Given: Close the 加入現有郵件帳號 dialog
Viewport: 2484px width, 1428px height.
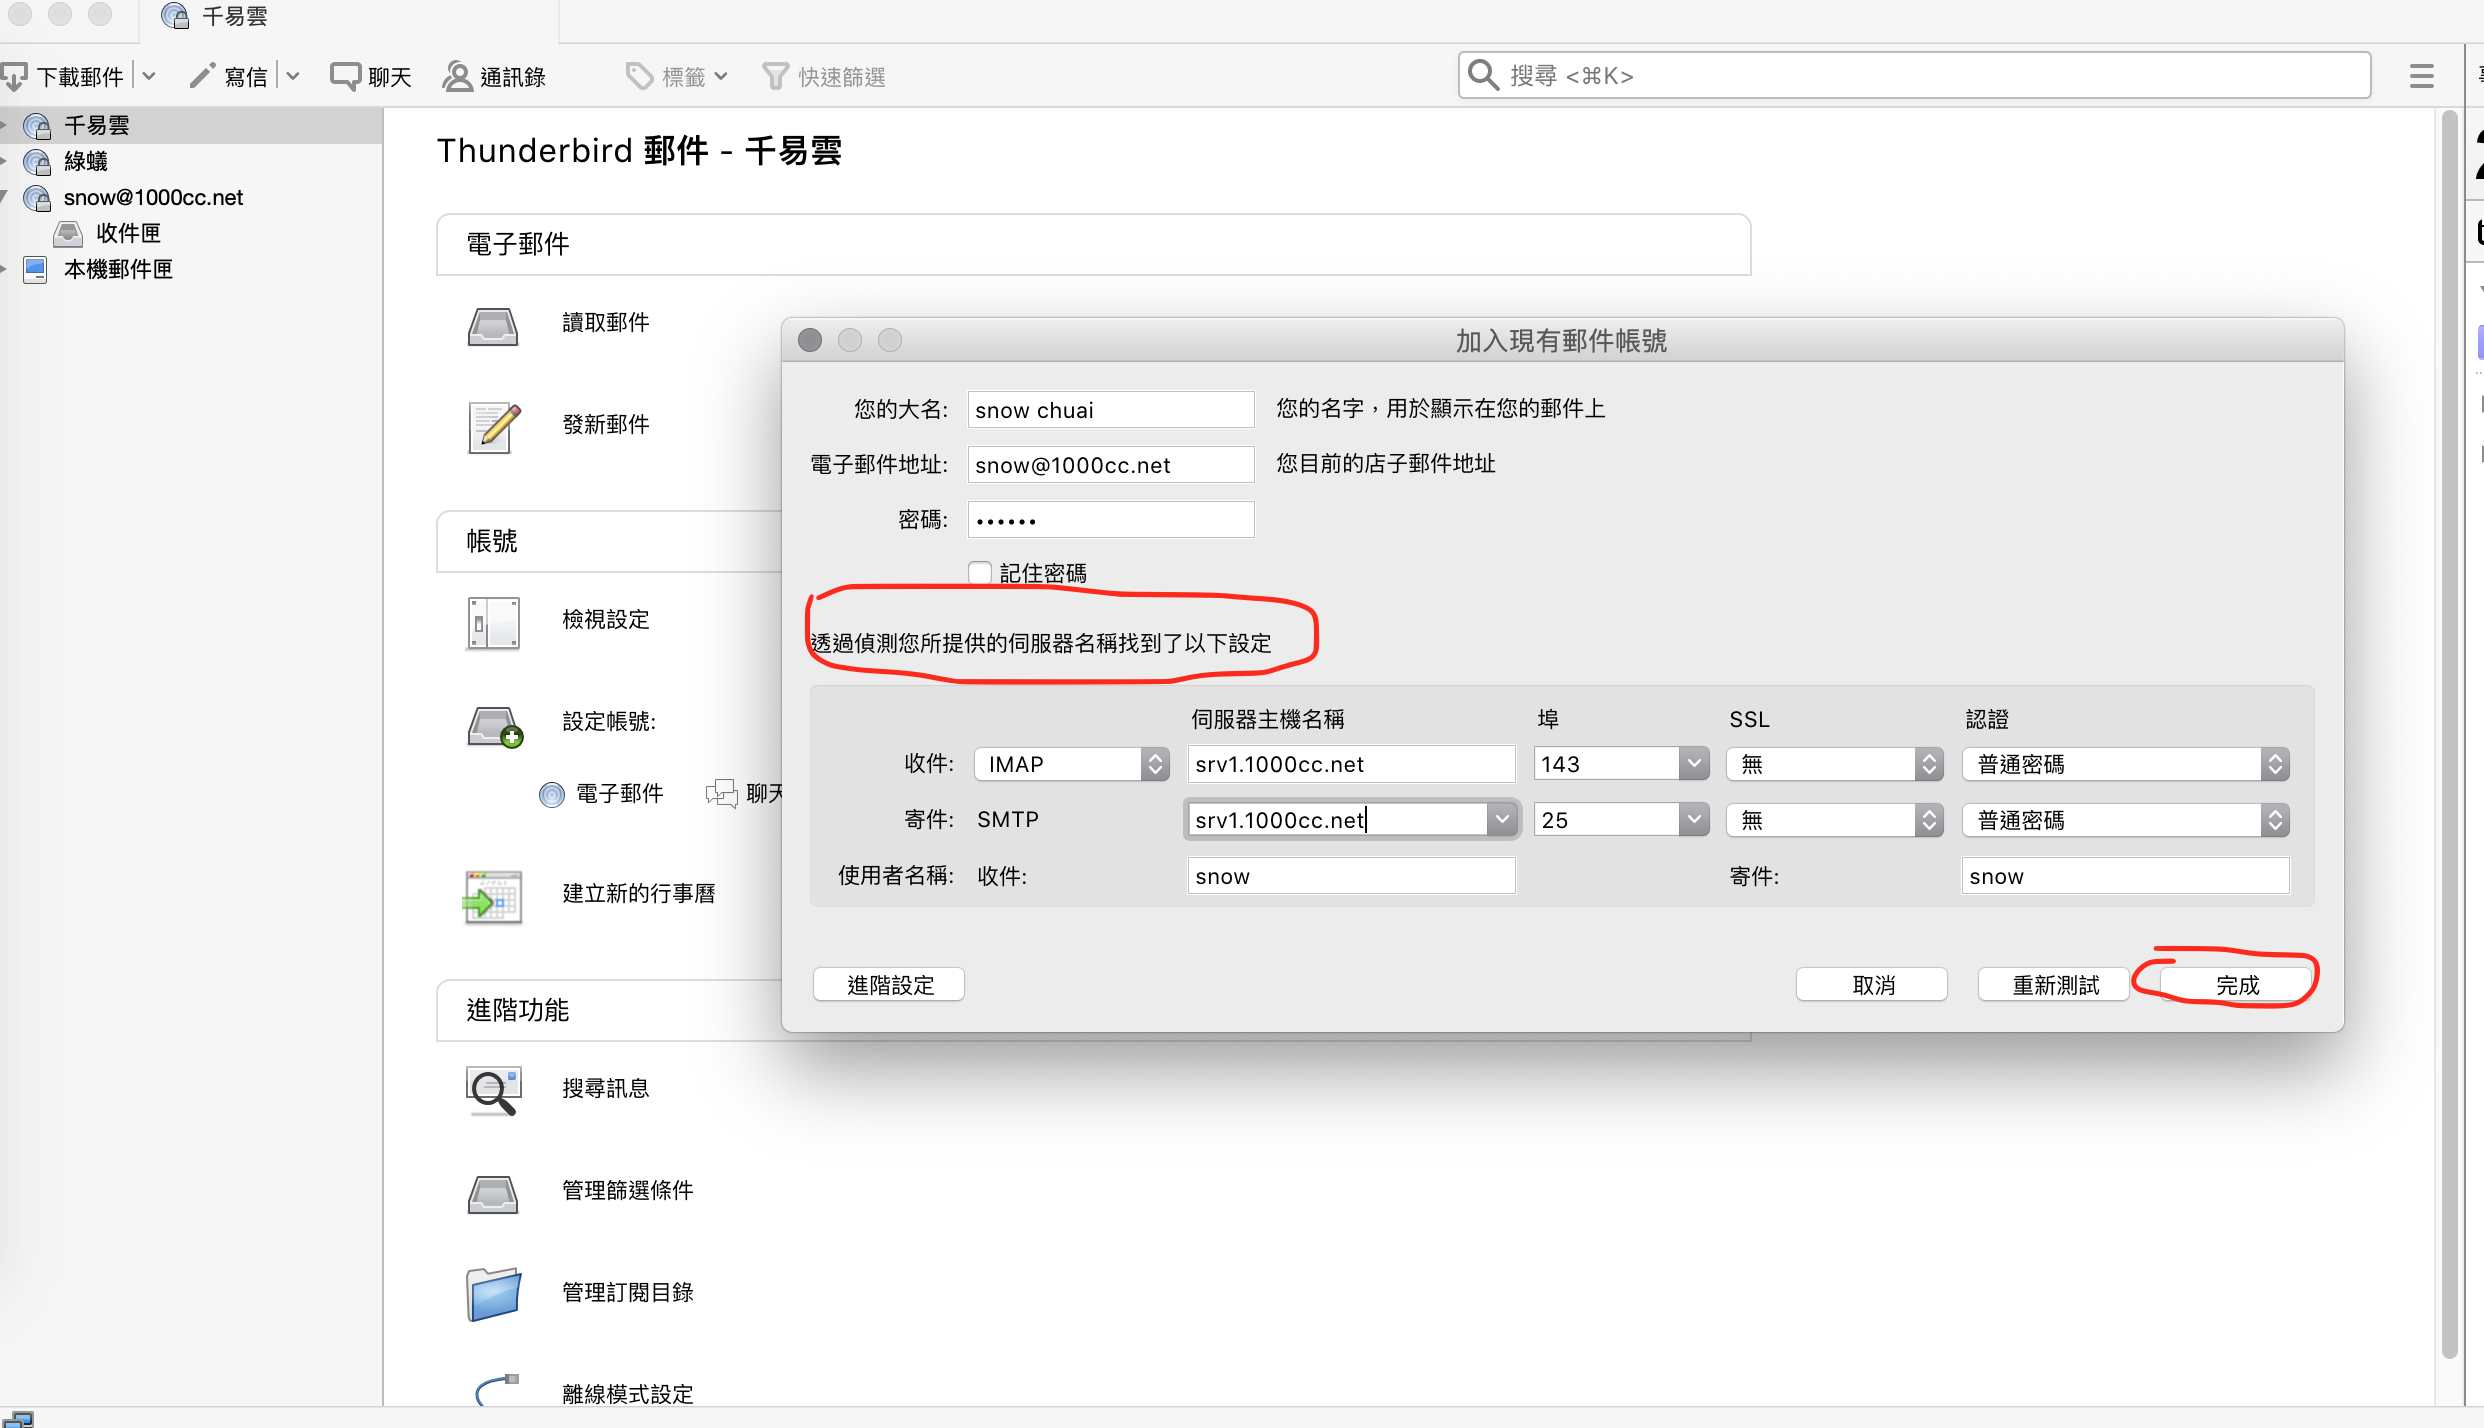Looking at the screenshot, I should click(x=810, y=340).
